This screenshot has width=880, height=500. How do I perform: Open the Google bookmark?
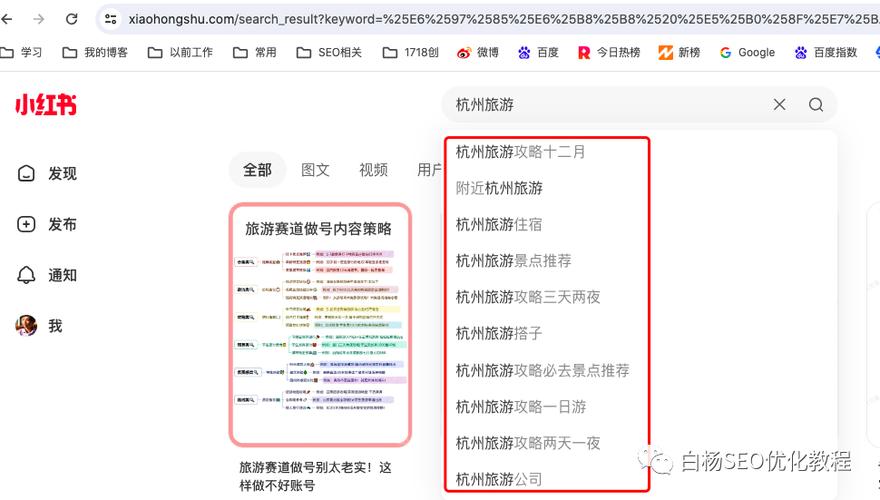click(747, 52)
